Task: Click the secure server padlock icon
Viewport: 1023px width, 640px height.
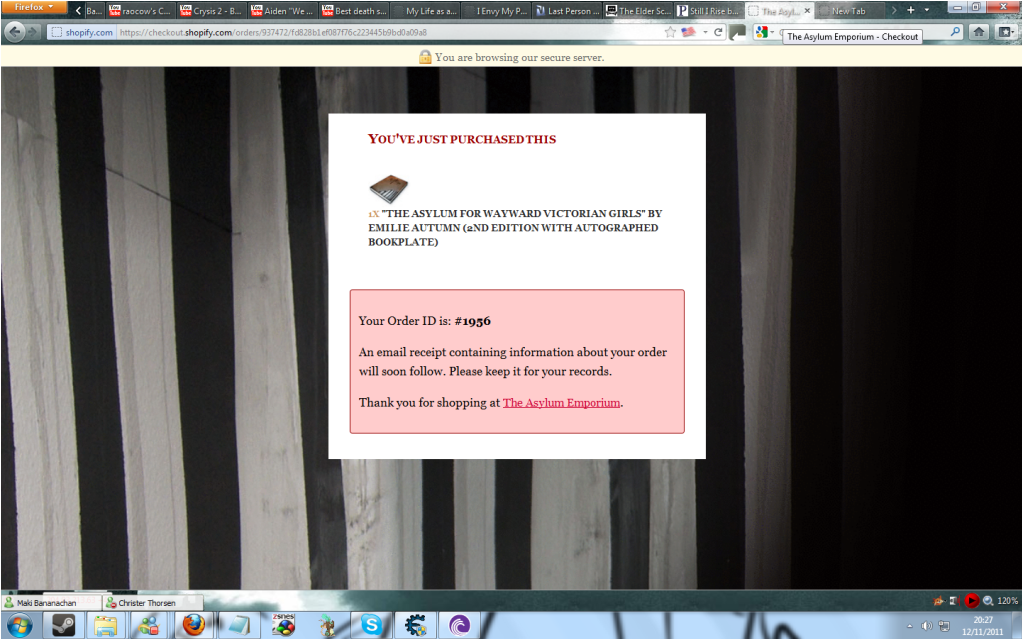Action: point(425,57)
